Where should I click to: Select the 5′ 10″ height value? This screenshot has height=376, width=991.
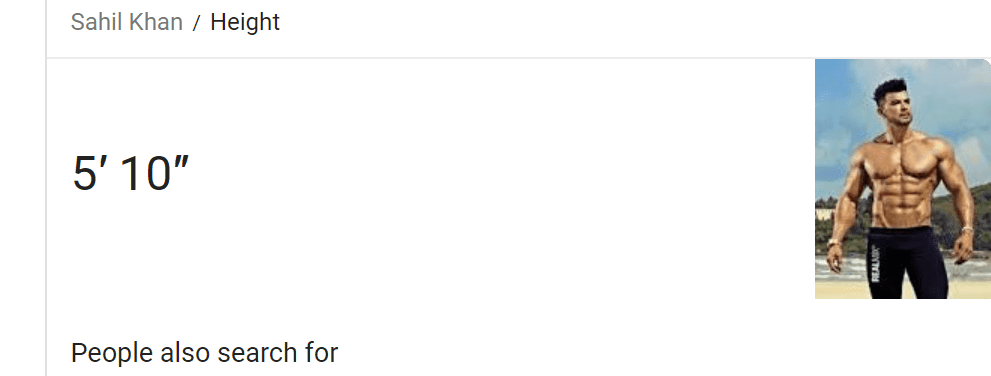[131, 173]
